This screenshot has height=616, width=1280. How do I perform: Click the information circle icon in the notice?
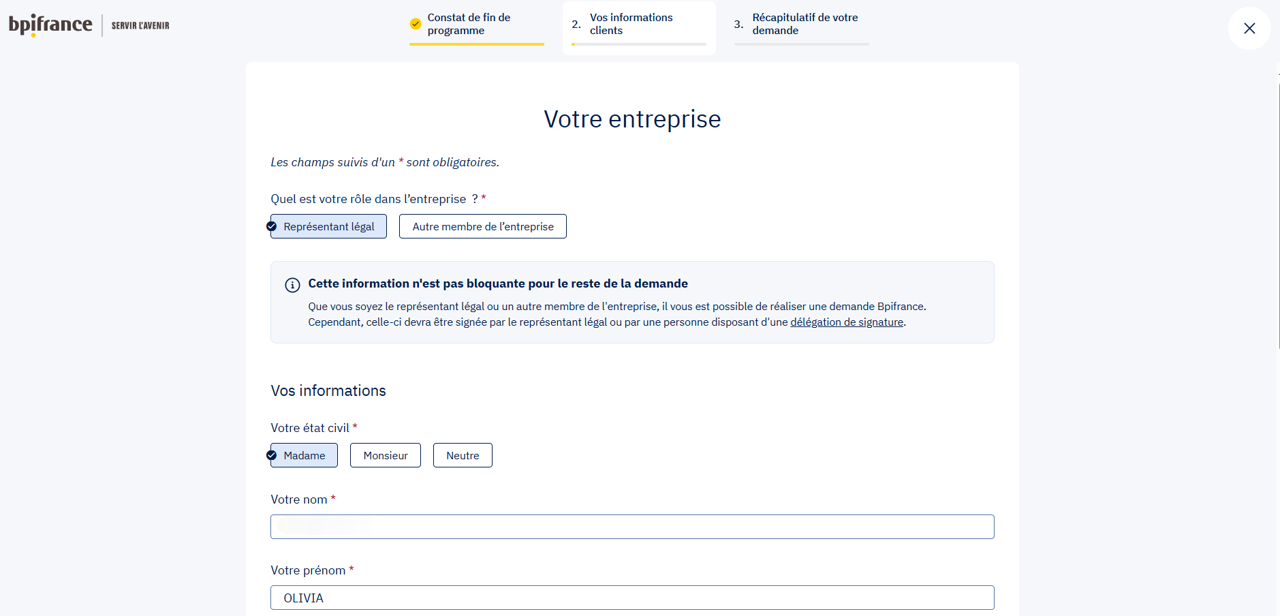[292, 285]
